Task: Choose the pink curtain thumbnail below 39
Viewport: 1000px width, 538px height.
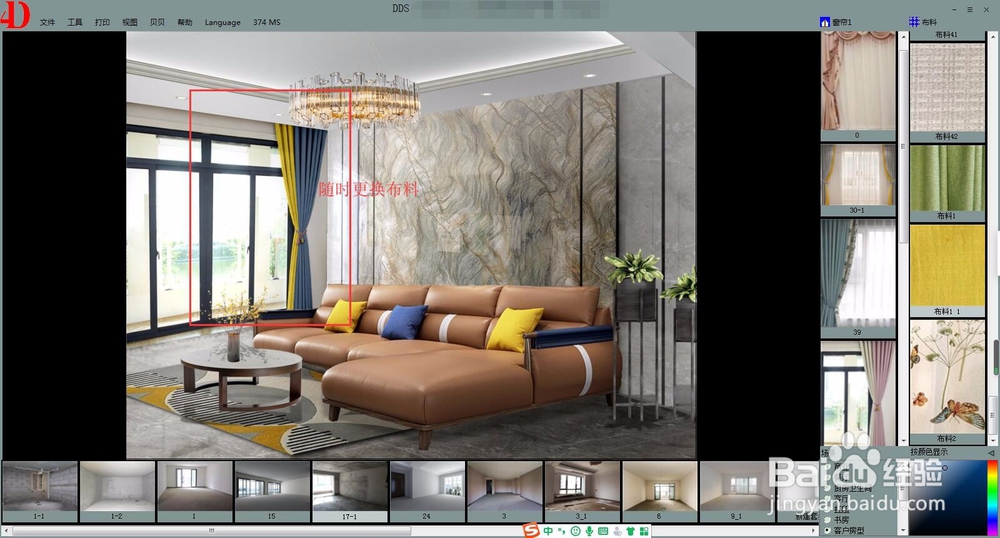Action: (858, 393)
